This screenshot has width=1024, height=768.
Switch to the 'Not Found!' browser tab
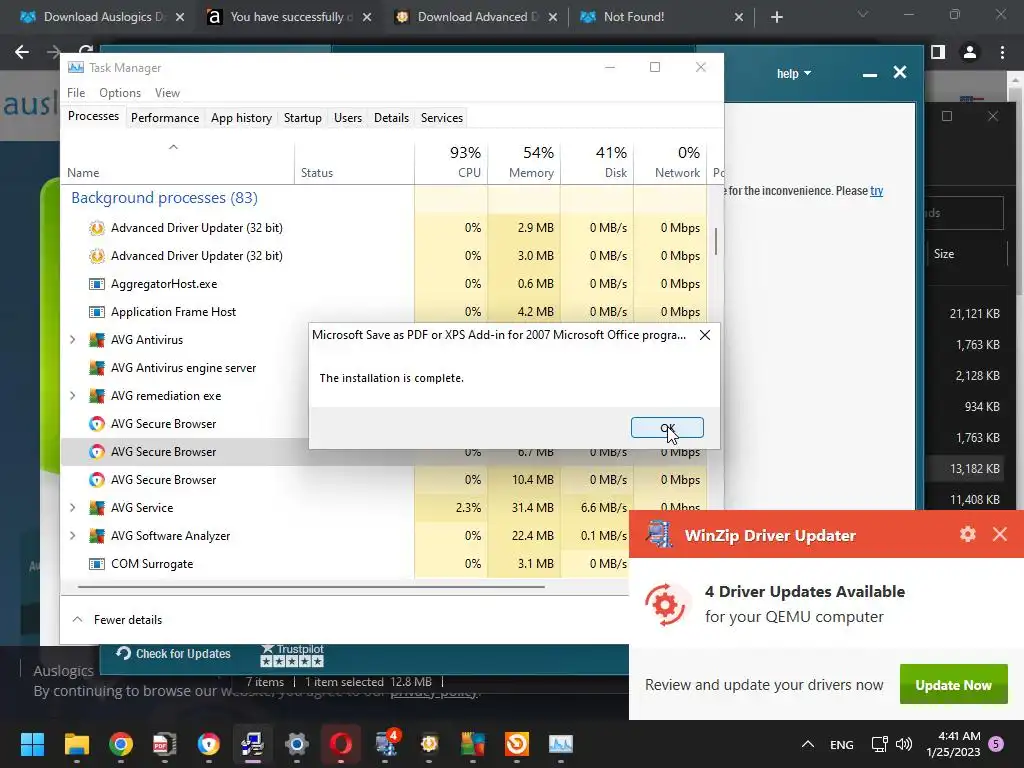660,17
